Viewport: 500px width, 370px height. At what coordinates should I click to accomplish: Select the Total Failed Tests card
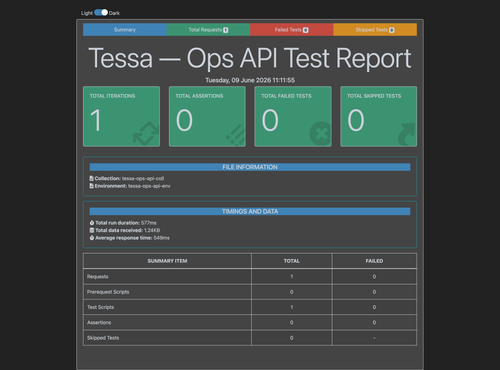coord(293,116)
